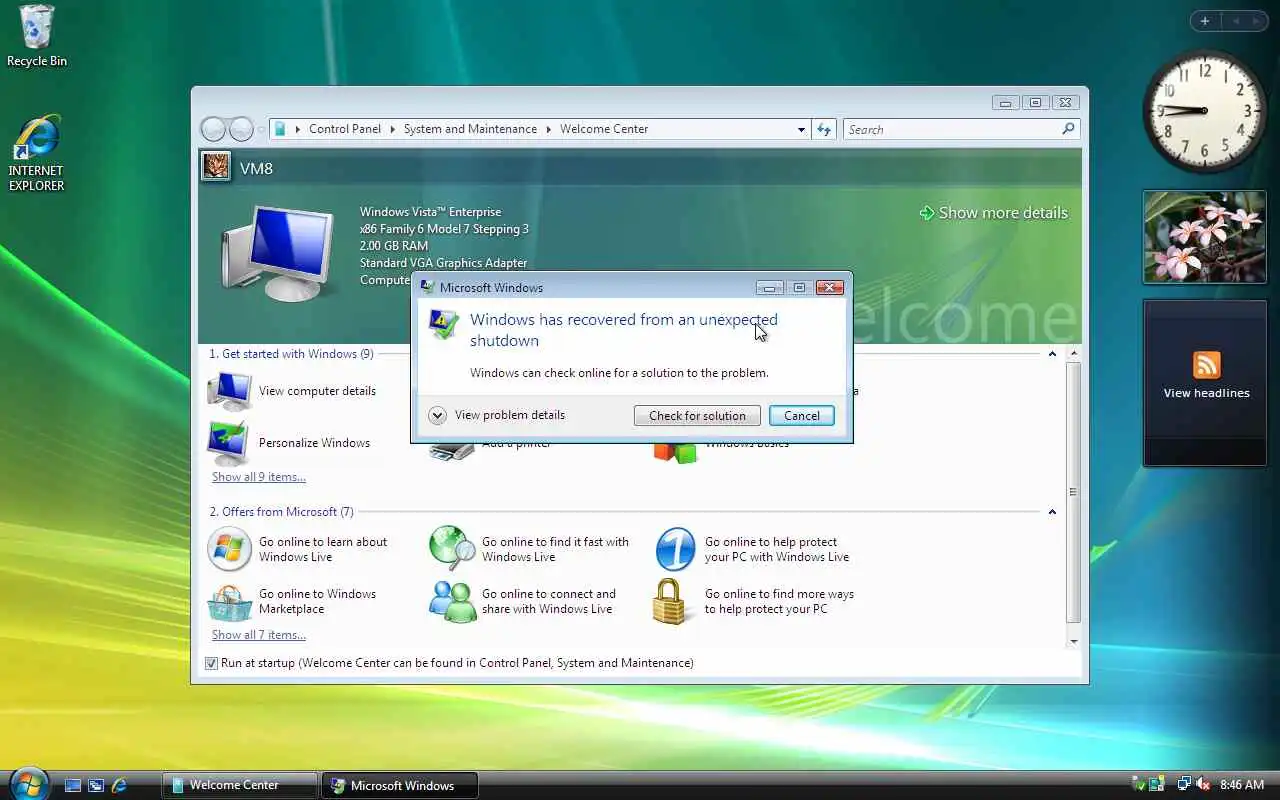The image size is (1280, 800).
Task: Click the Personalize Windows text
Action: tap(314, 443)
